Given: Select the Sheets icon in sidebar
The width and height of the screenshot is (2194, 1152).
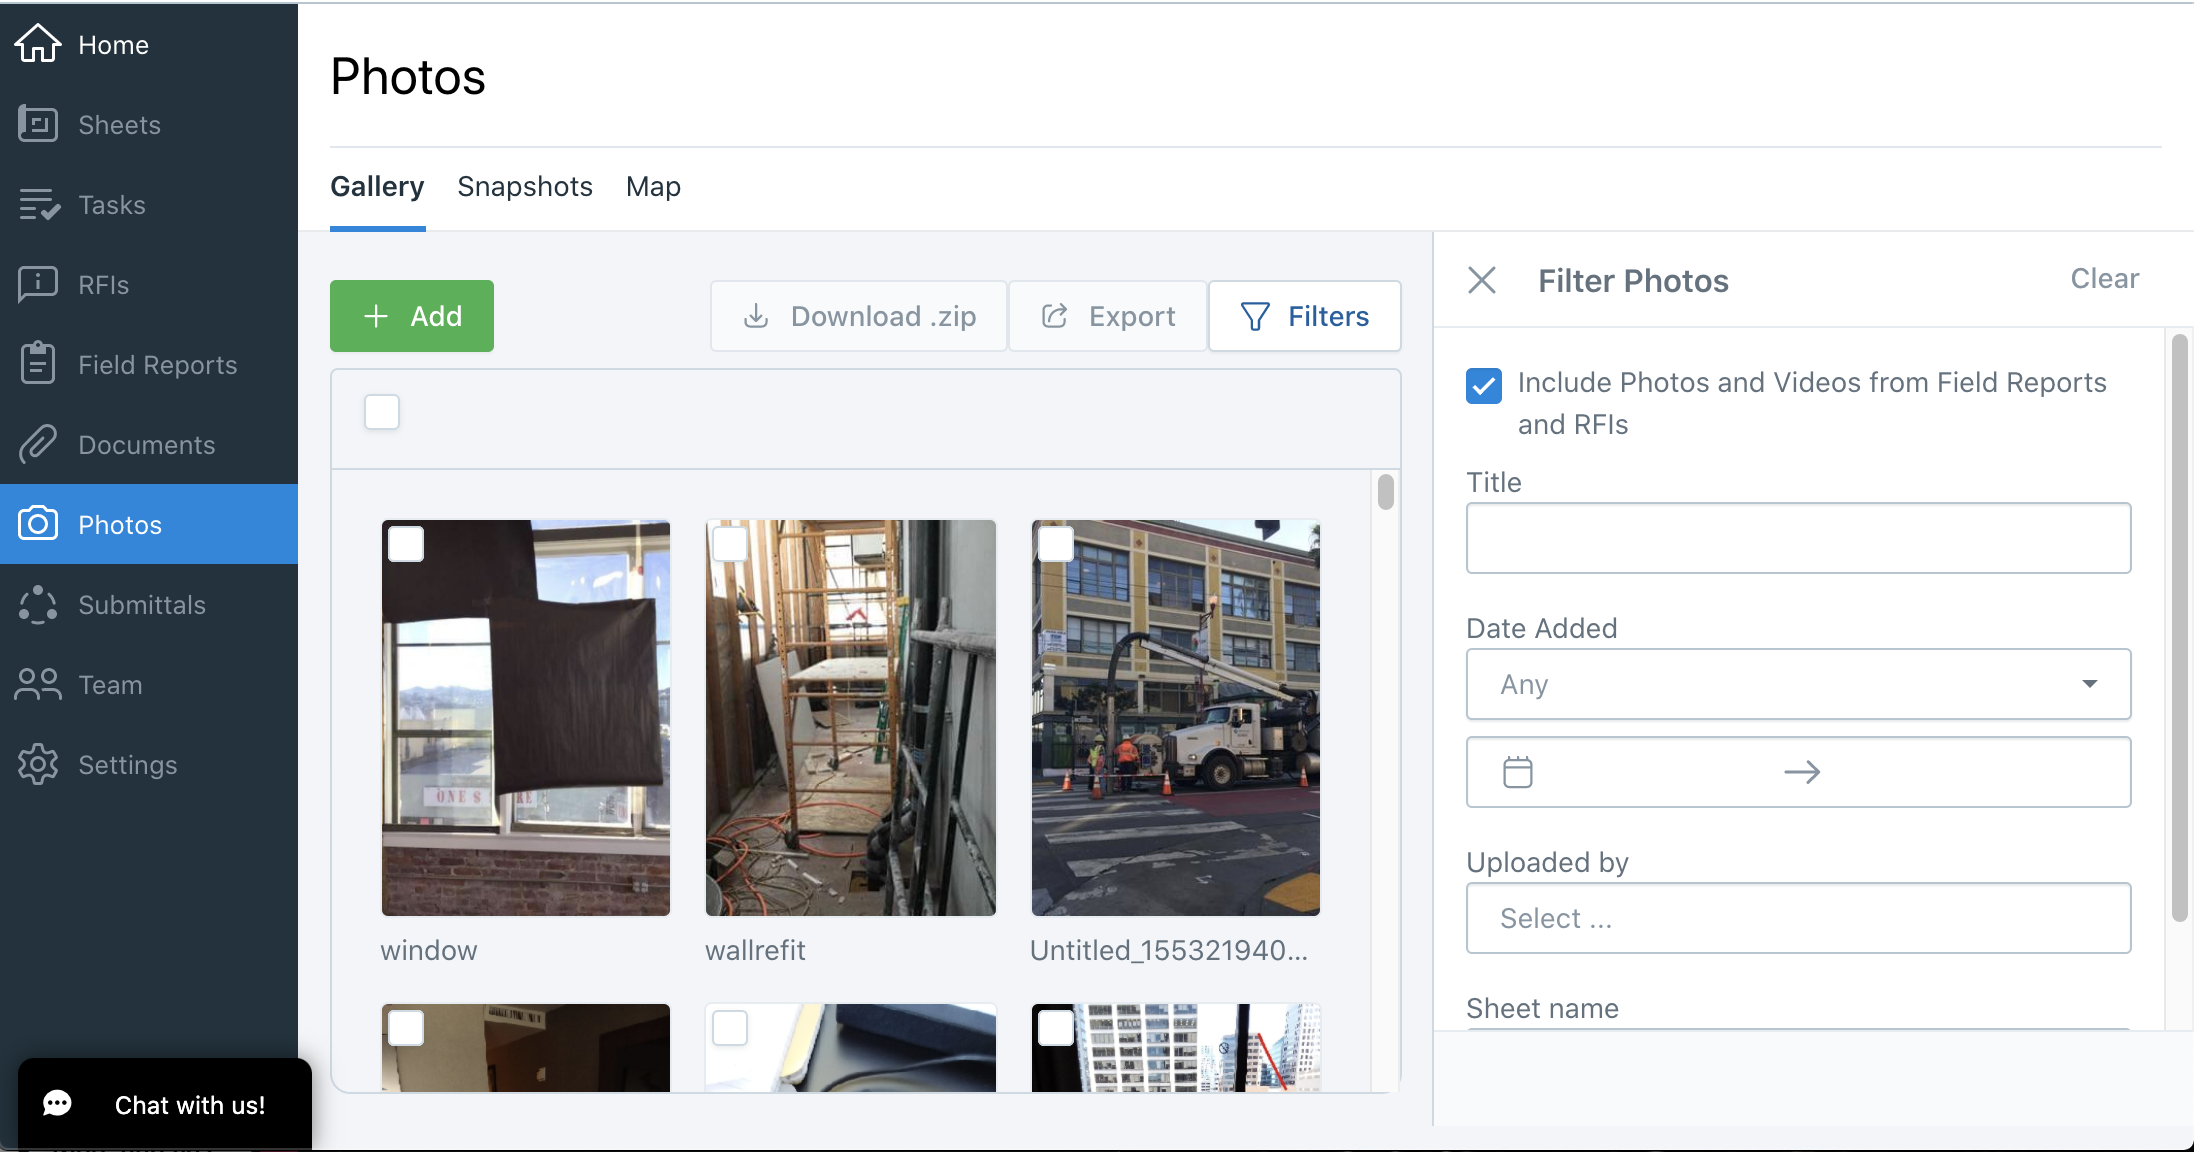Looking at the screenshot, I should [x=38, y=124].
